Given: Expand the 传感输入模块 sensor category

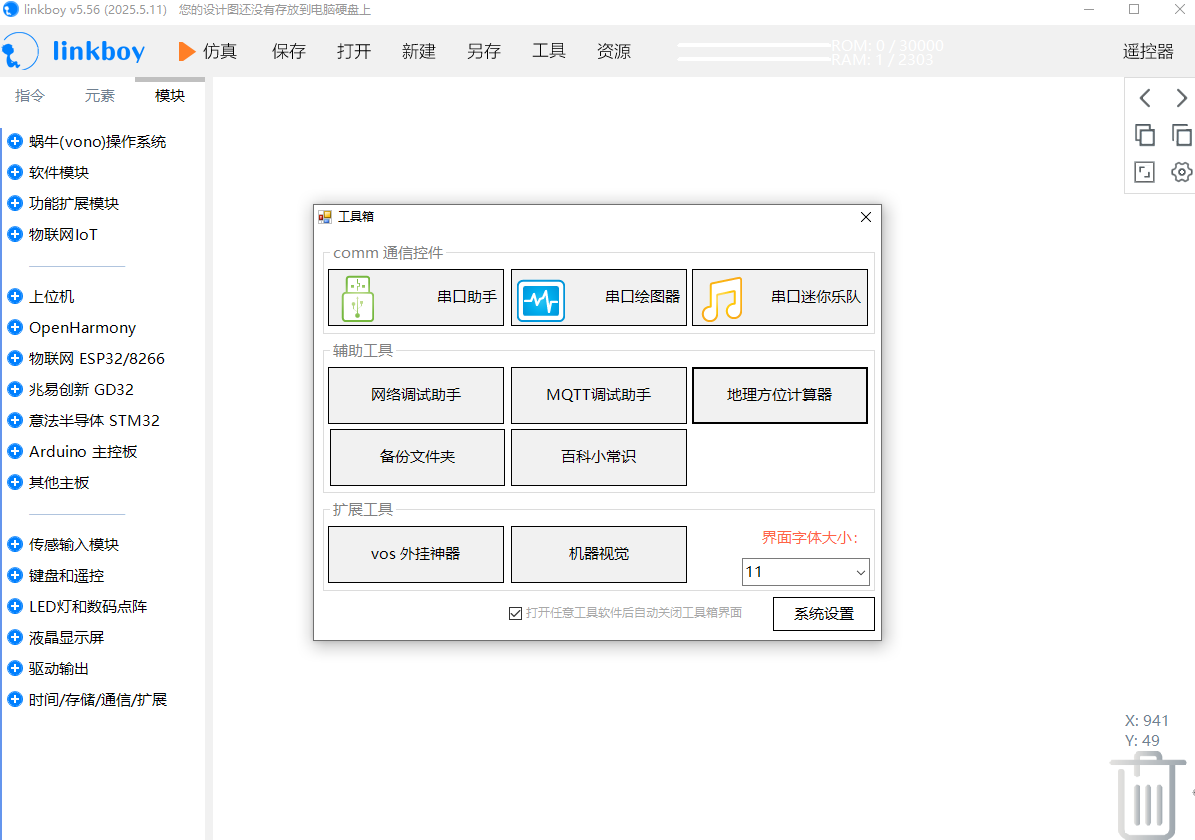Looking at the screenshot, I should pos(15,545).
